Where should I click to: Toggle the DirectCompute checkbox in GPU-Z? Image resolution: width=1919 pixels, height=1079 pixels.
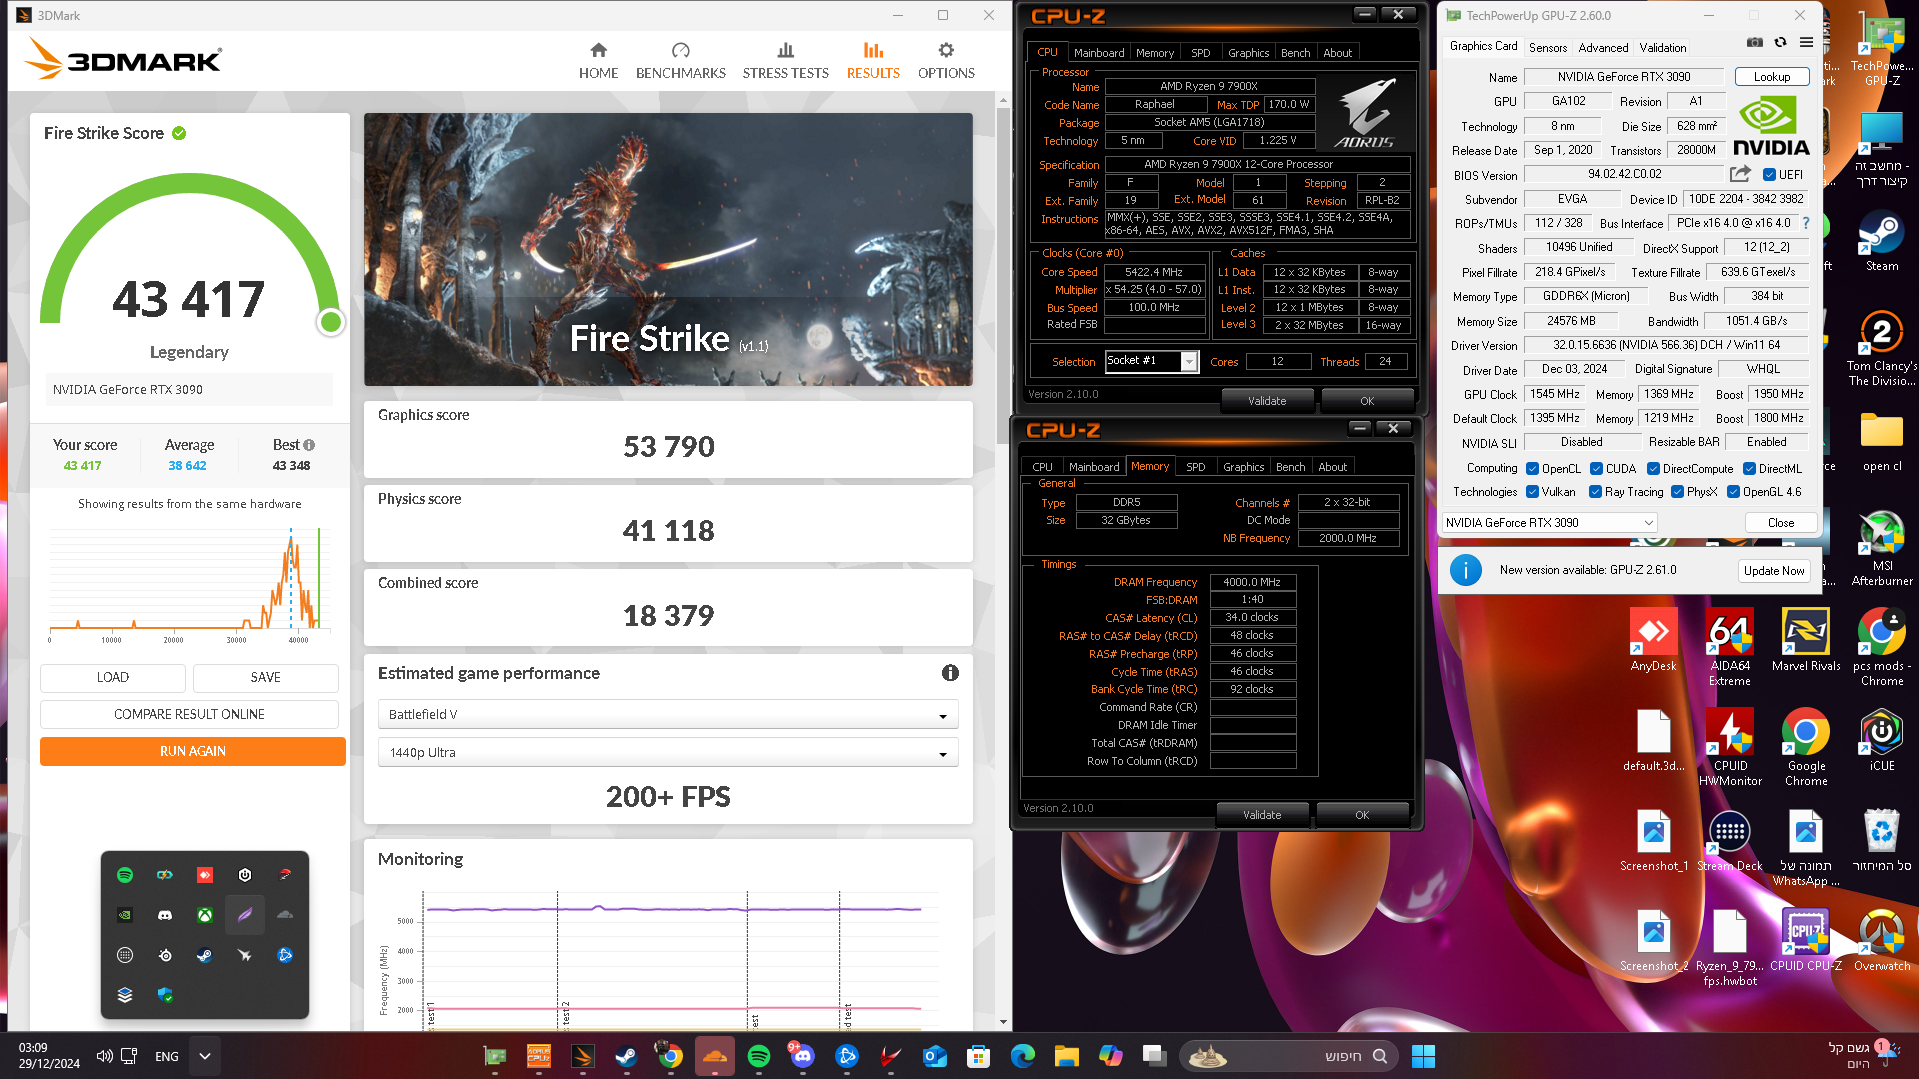[x=1653, y=468]
